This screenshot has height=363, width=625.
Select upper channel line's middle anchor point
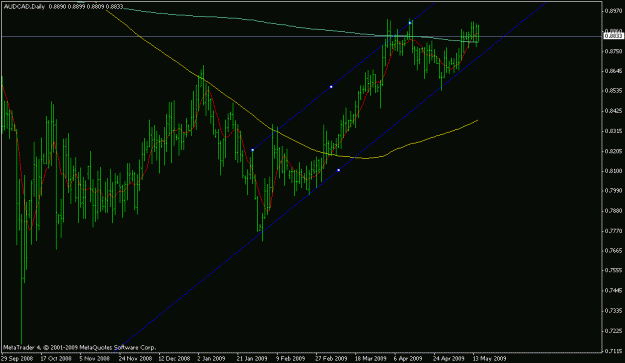pos(331,86)
